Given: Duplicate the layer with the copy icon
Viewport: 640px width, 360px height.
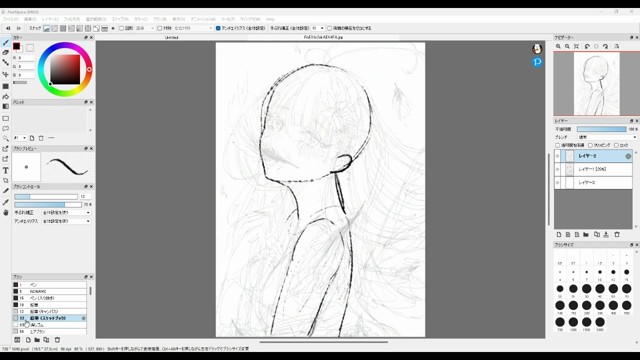Looking at the screenshot, I should [597, 235].
